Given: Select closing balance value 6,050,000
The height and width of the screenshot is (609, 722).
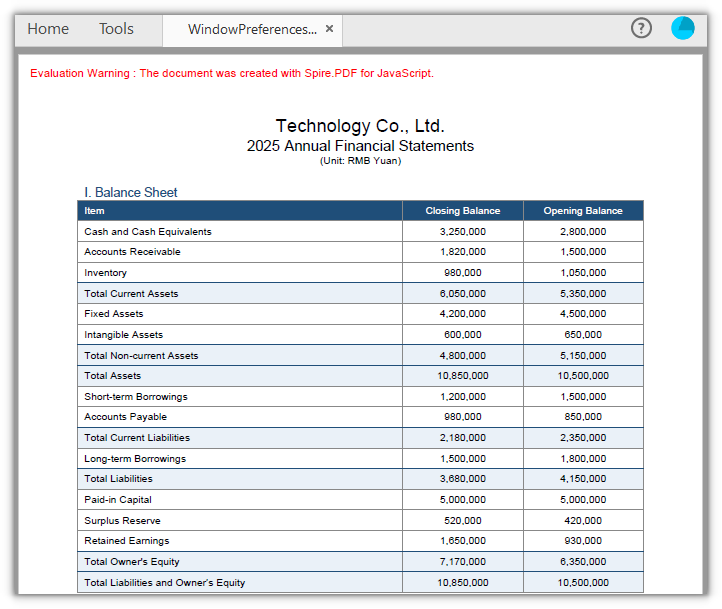Looking at the screenshot, I should [x=463, y=294].
